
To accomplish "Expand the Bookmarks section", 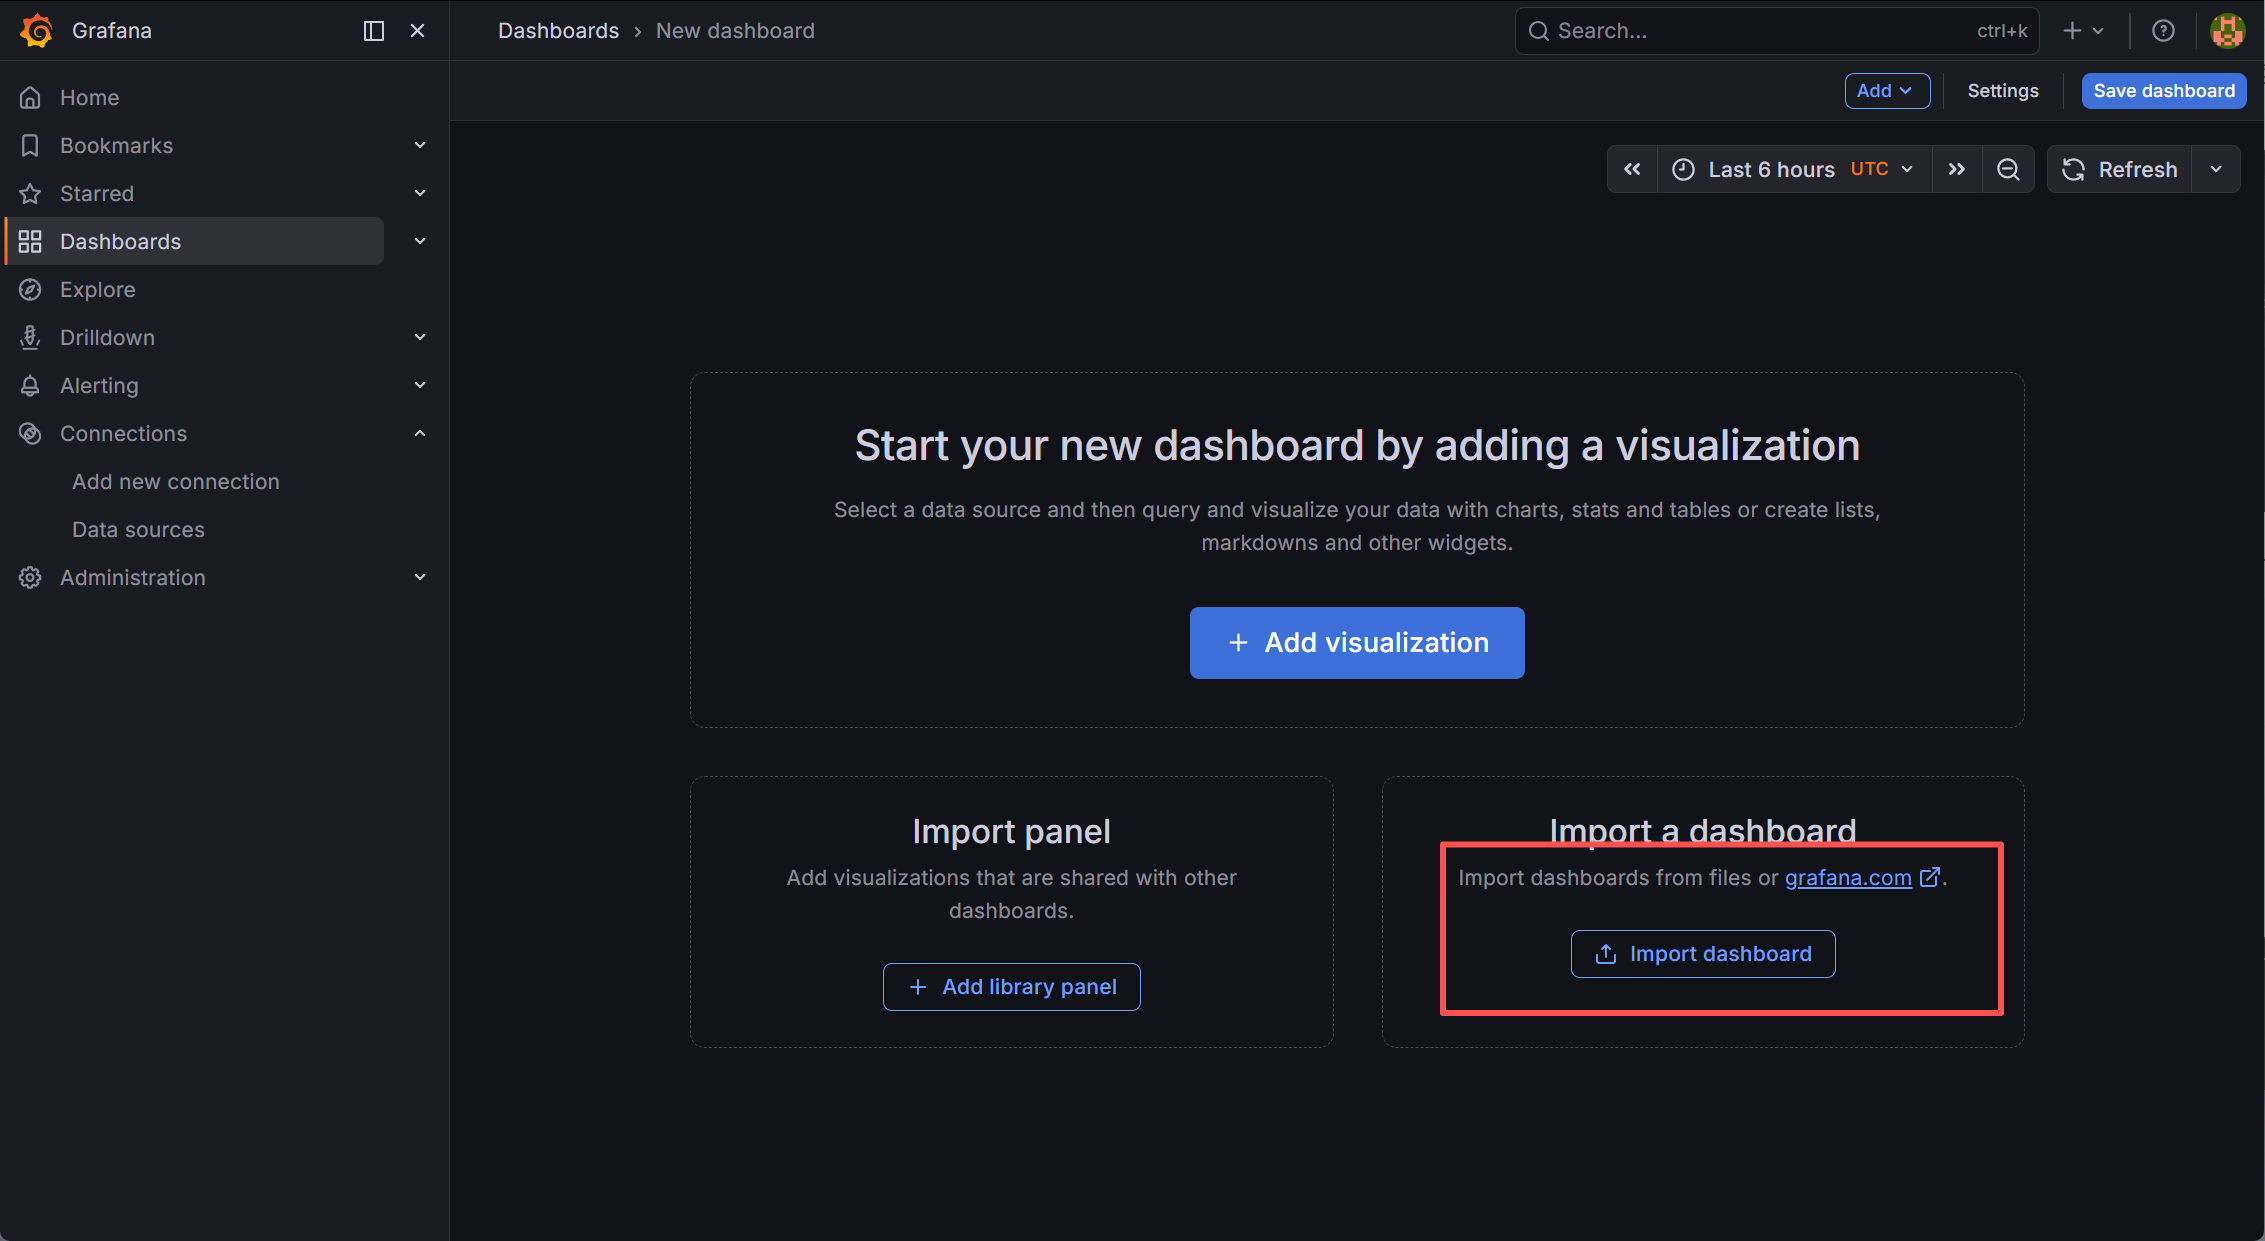I will 420,146.
